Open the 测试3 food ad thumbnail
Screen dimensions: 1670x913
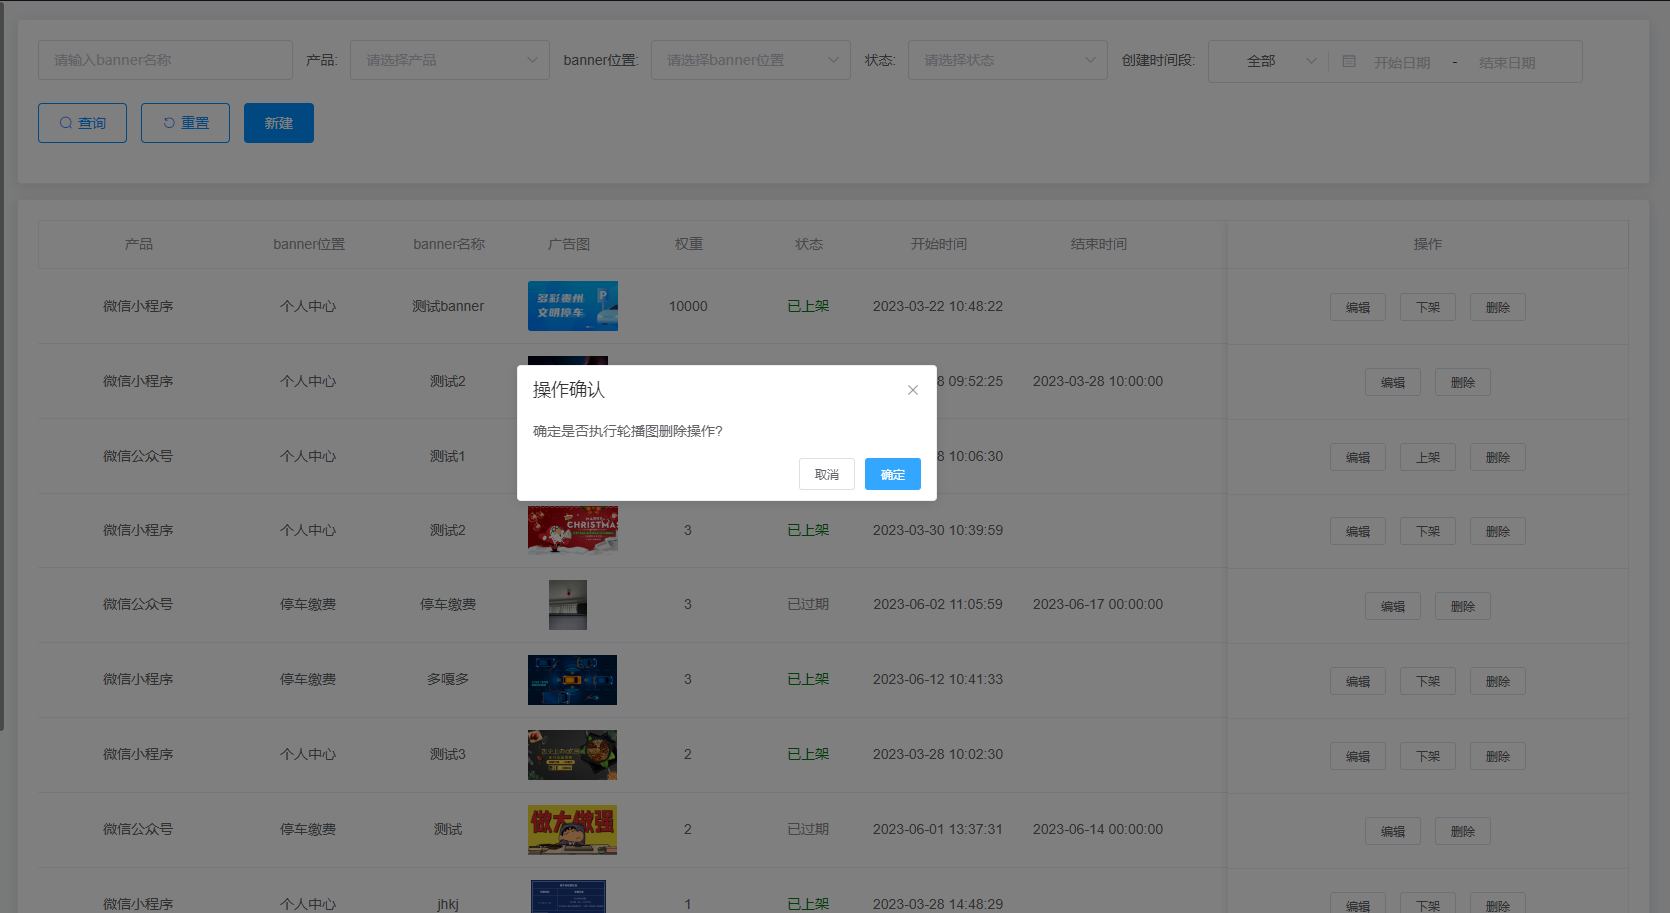click(572, 755)
